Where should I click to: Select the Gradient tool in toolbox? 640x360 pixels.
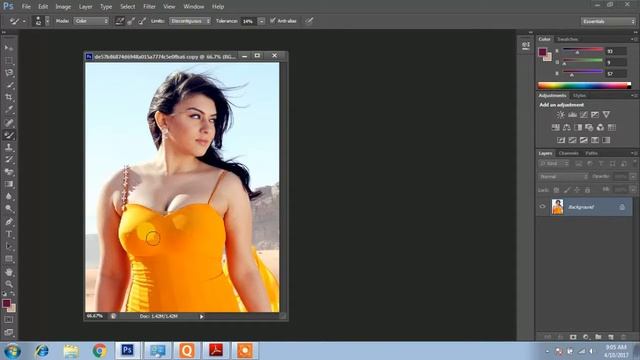click(9, 184)
